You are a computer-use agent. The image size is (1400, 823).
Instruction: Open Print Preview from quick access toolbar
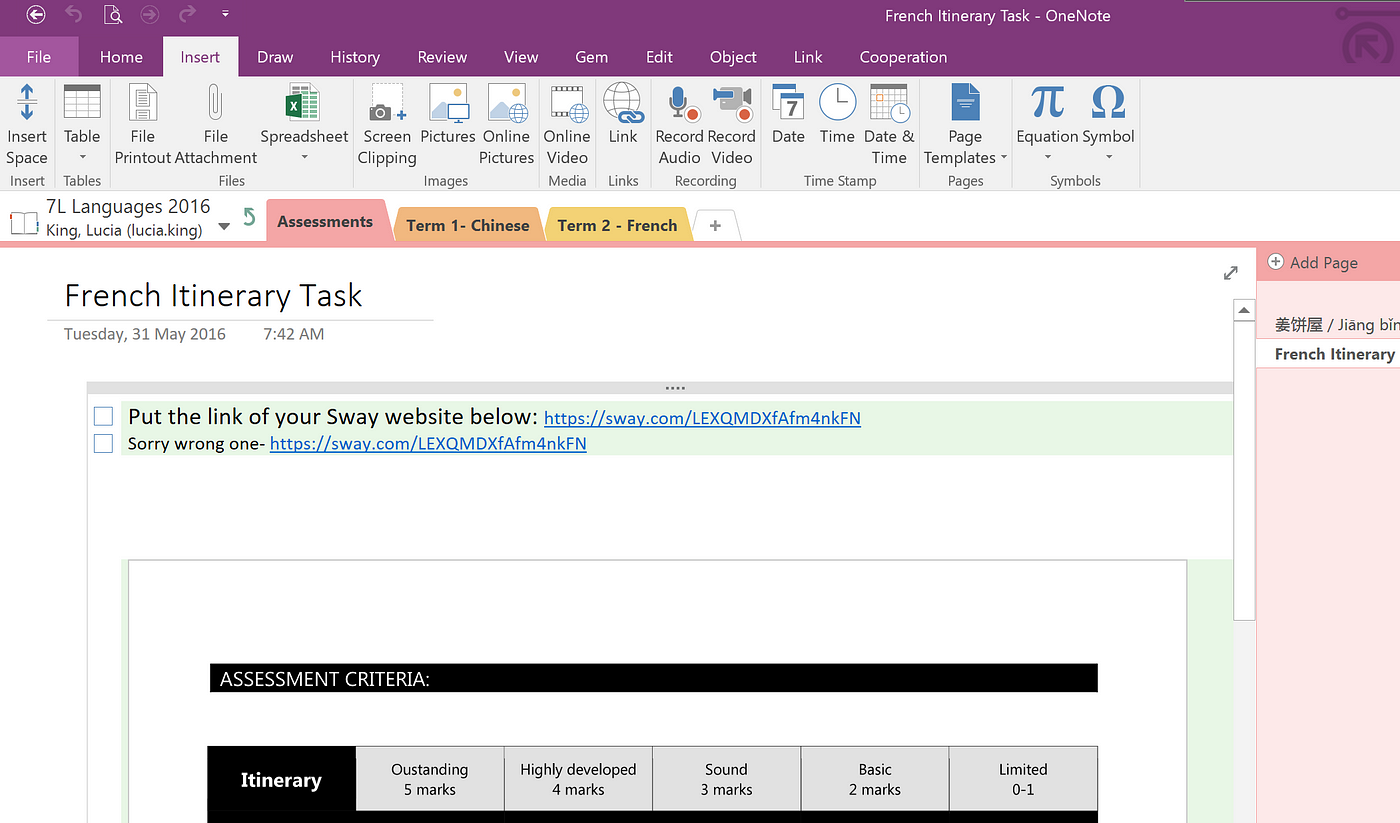coord(113,15)
